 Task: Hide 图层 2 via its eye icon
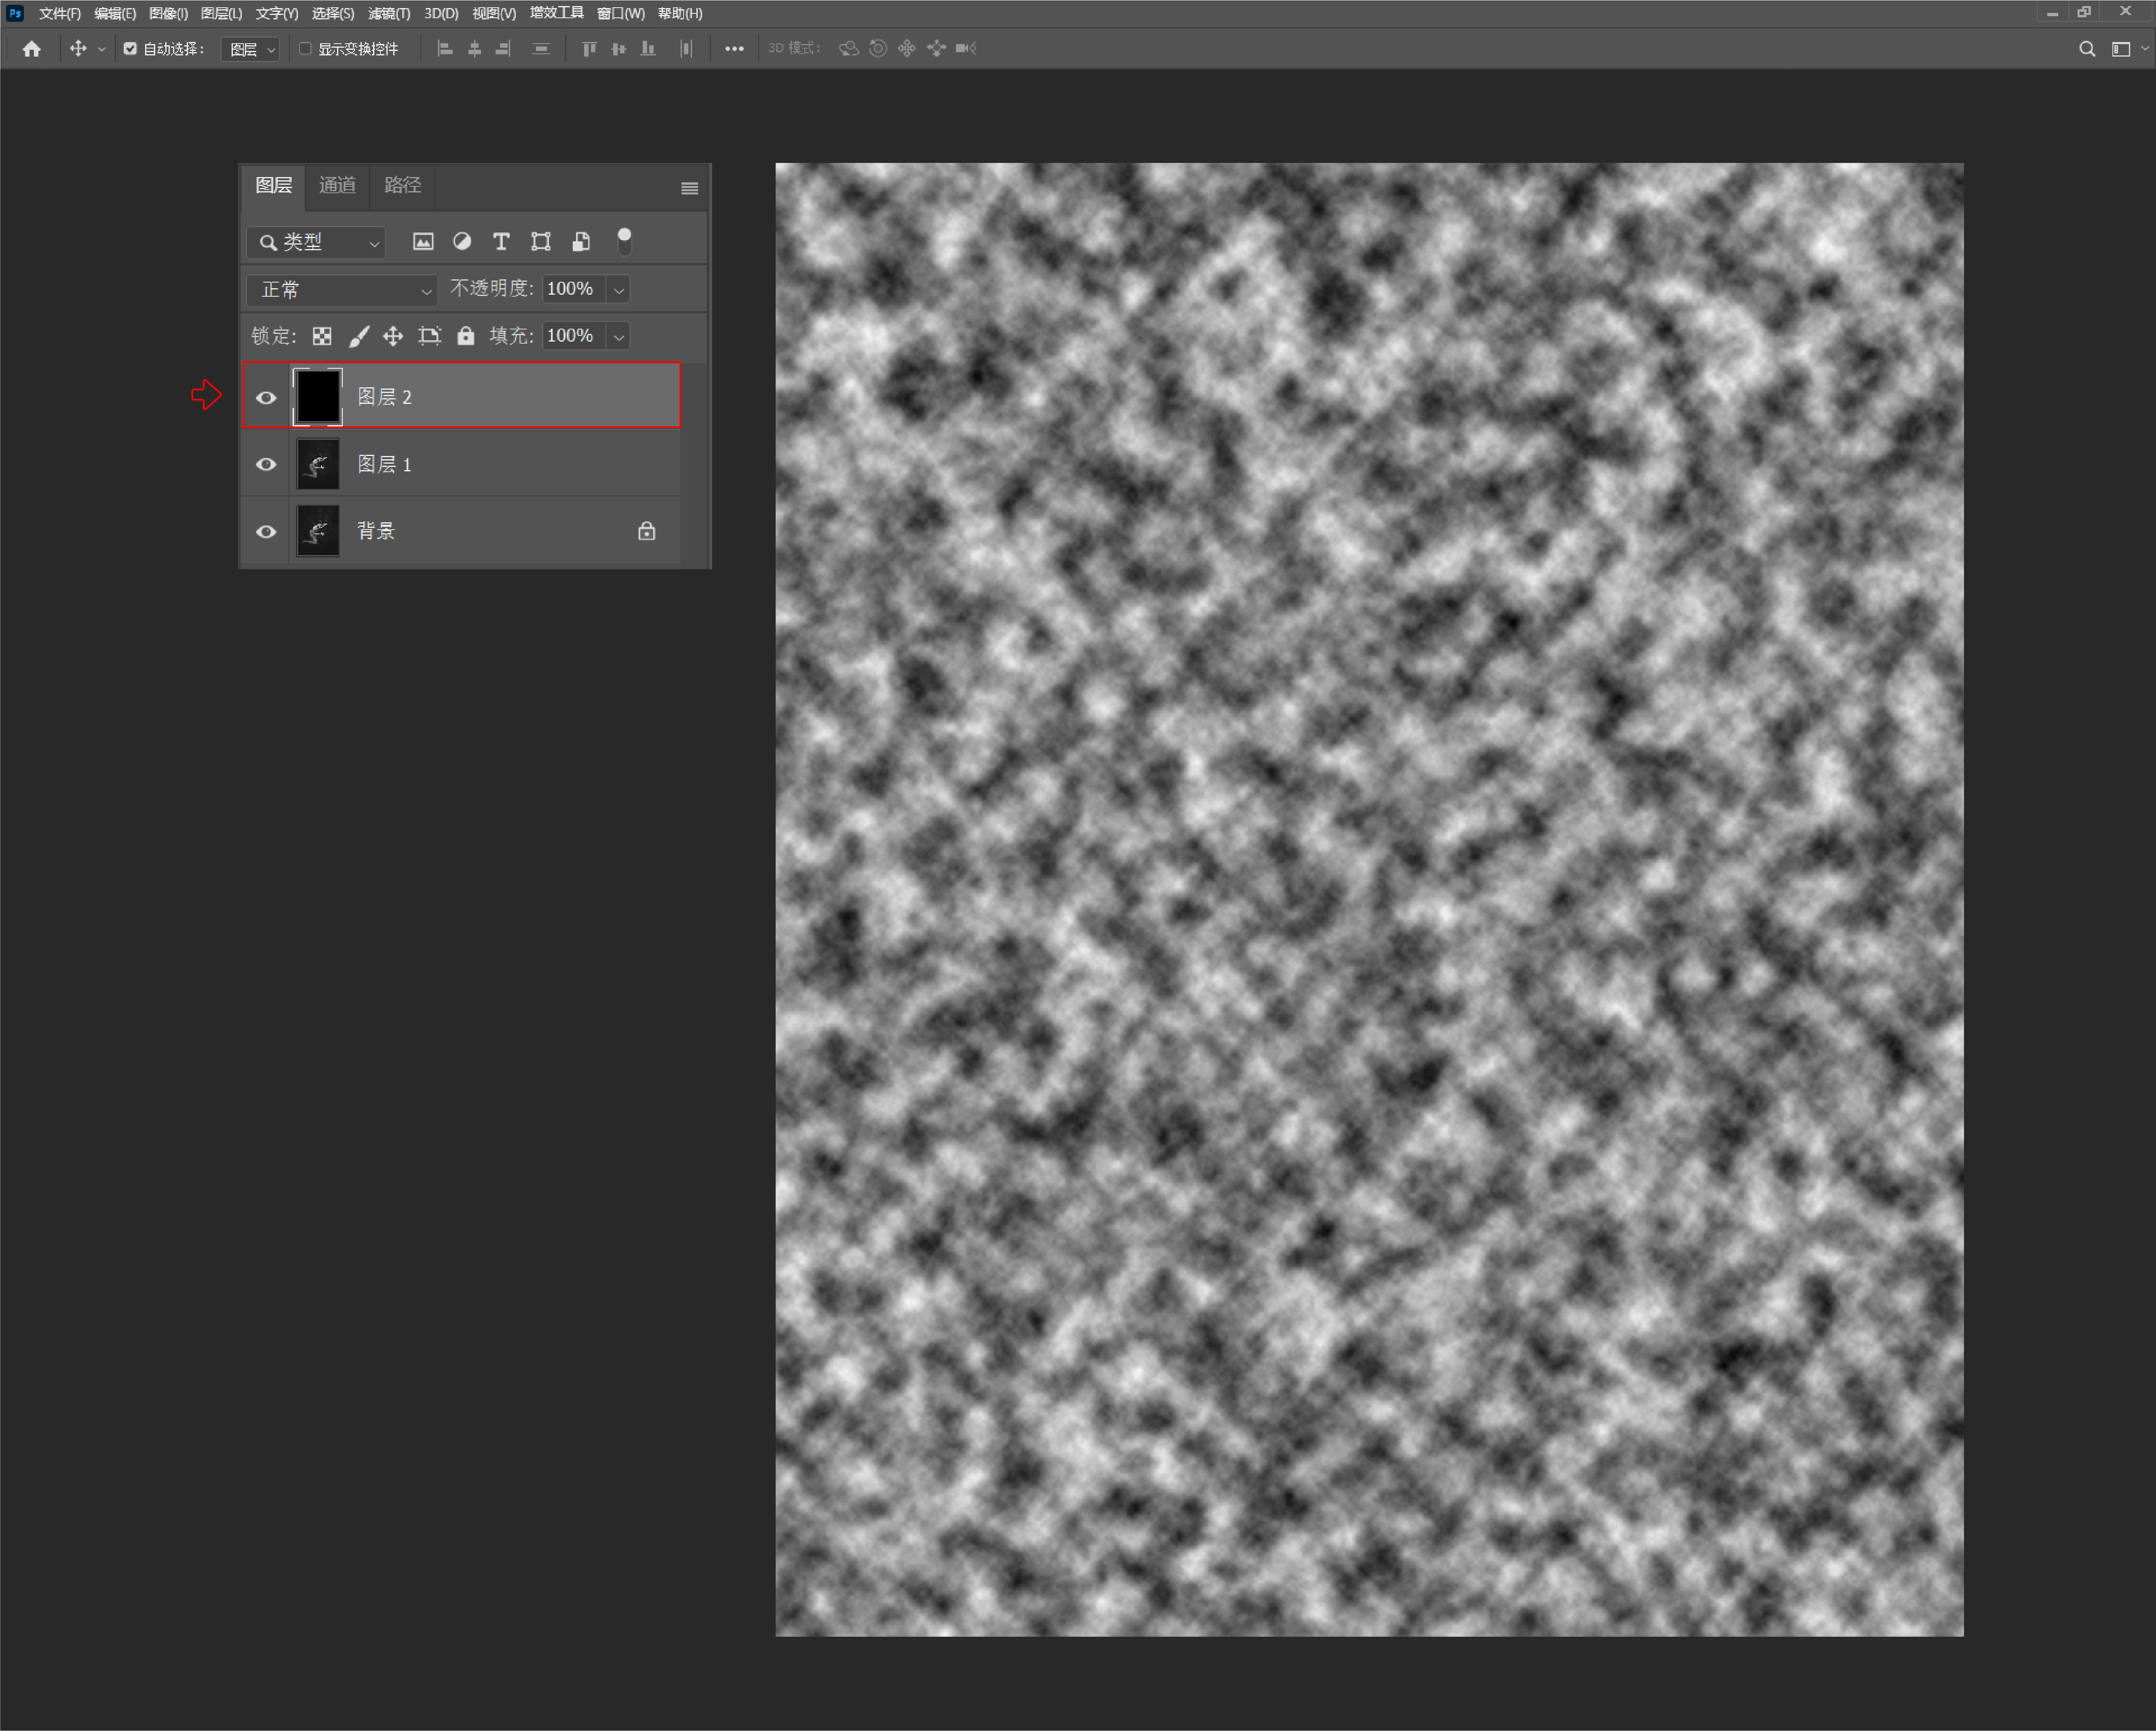(266, 398)
